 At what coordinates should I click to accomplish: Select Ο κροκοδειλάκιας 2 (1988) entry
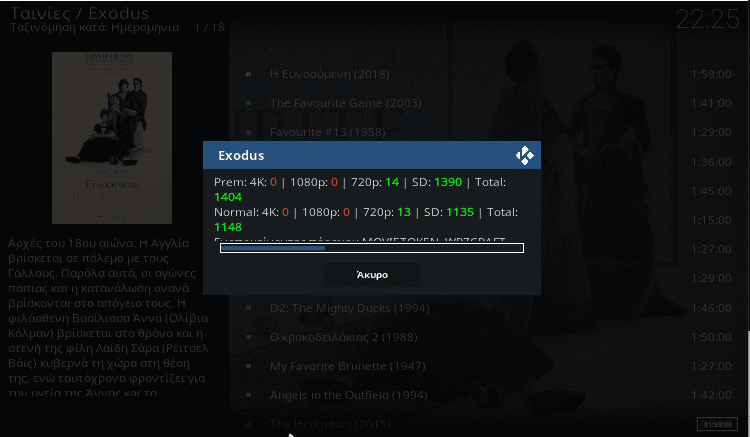coord(343,337)
